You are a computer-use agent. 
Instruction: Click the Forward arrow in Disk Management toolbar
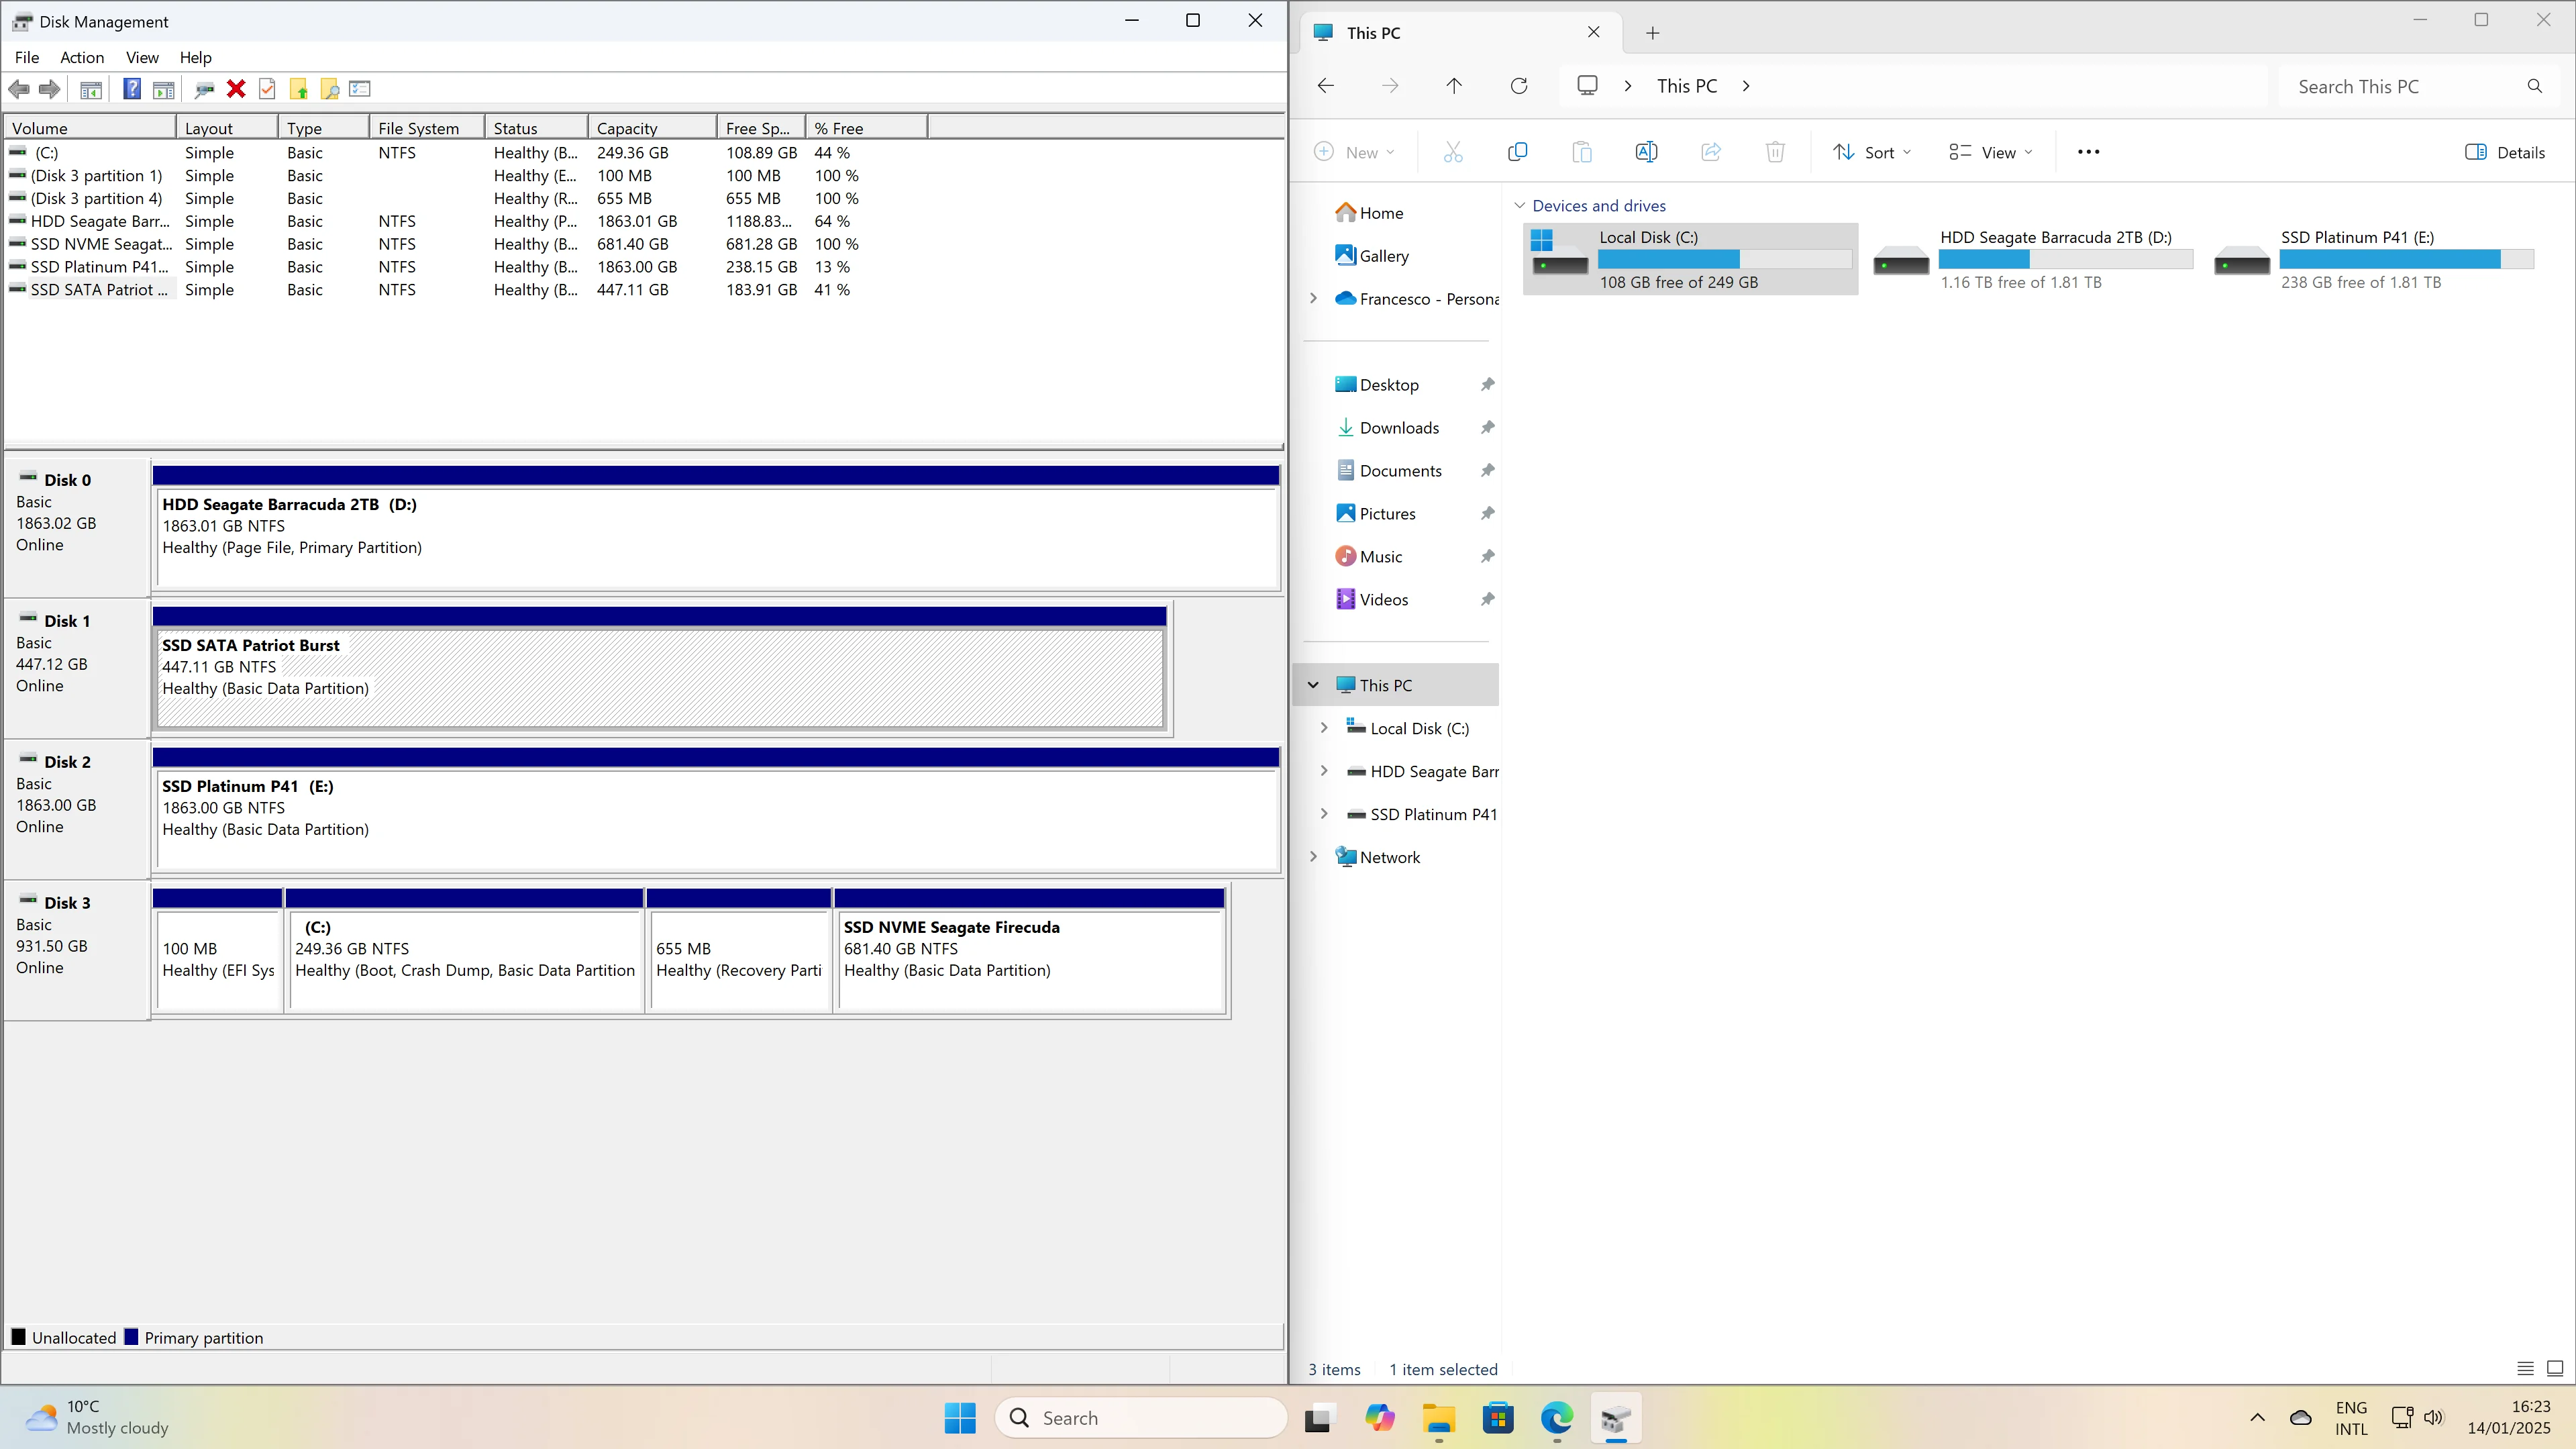point(49,89)
